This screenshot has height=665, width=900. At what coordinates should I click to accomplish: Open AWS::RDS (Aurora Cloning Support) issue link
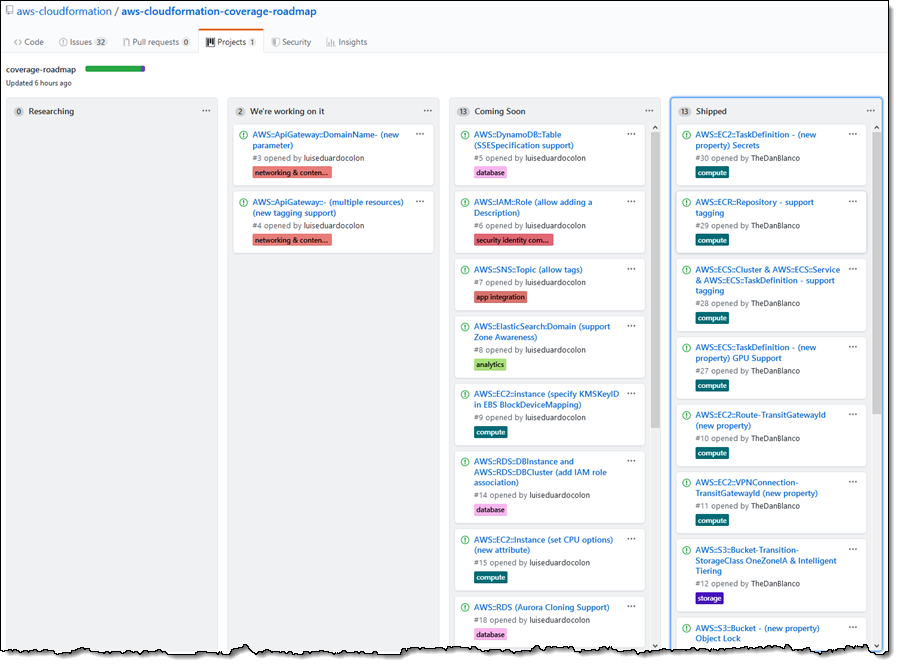point(541,607)
